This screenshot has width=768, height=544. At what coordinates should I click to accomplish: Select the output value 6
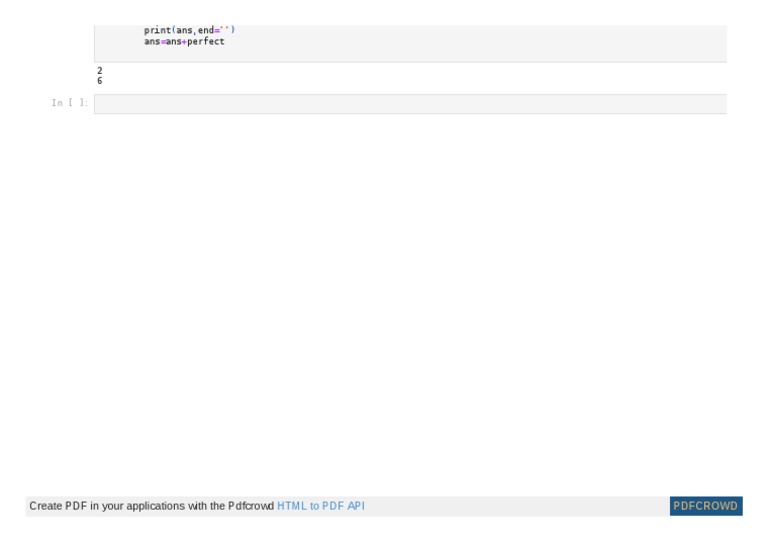pyautogui.click(x=99, y=81)
